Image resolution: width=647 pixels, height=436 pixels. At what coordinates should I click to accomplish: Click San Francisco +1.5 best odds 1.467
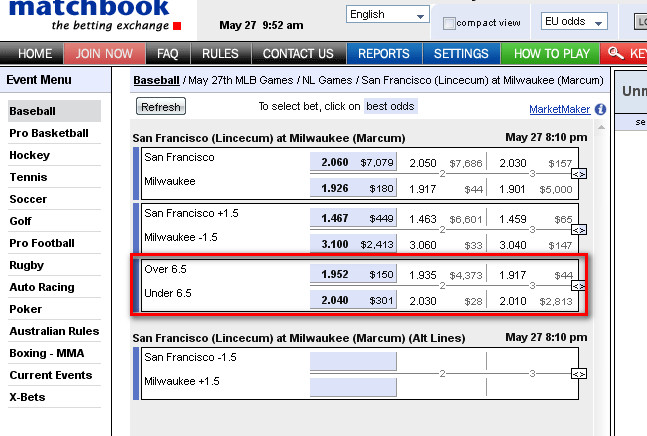point(353,218)
